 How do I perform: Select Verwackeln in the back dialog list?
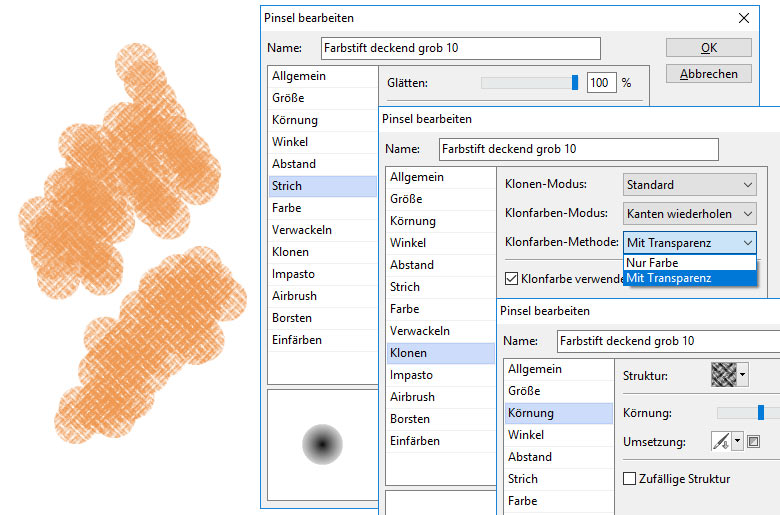[322, 230]
